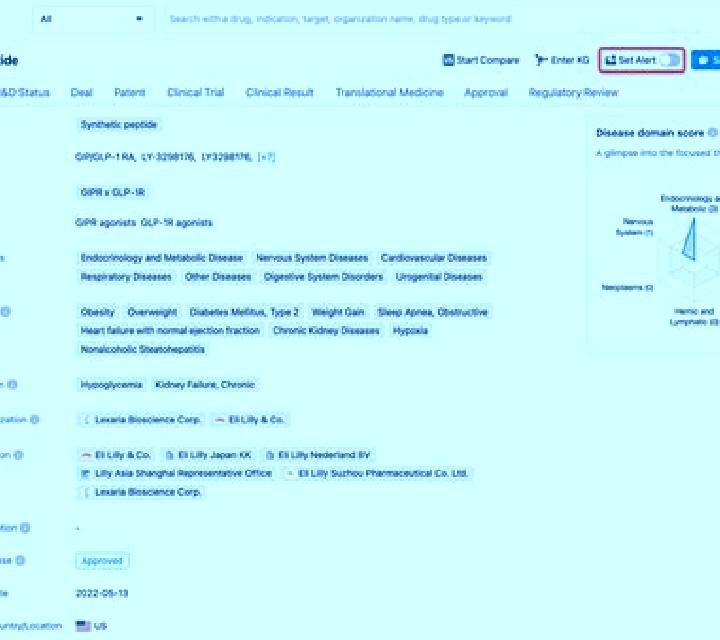This screenshot has width=720, height=640.
Task: Click the US flag icon
Action: 83,626
